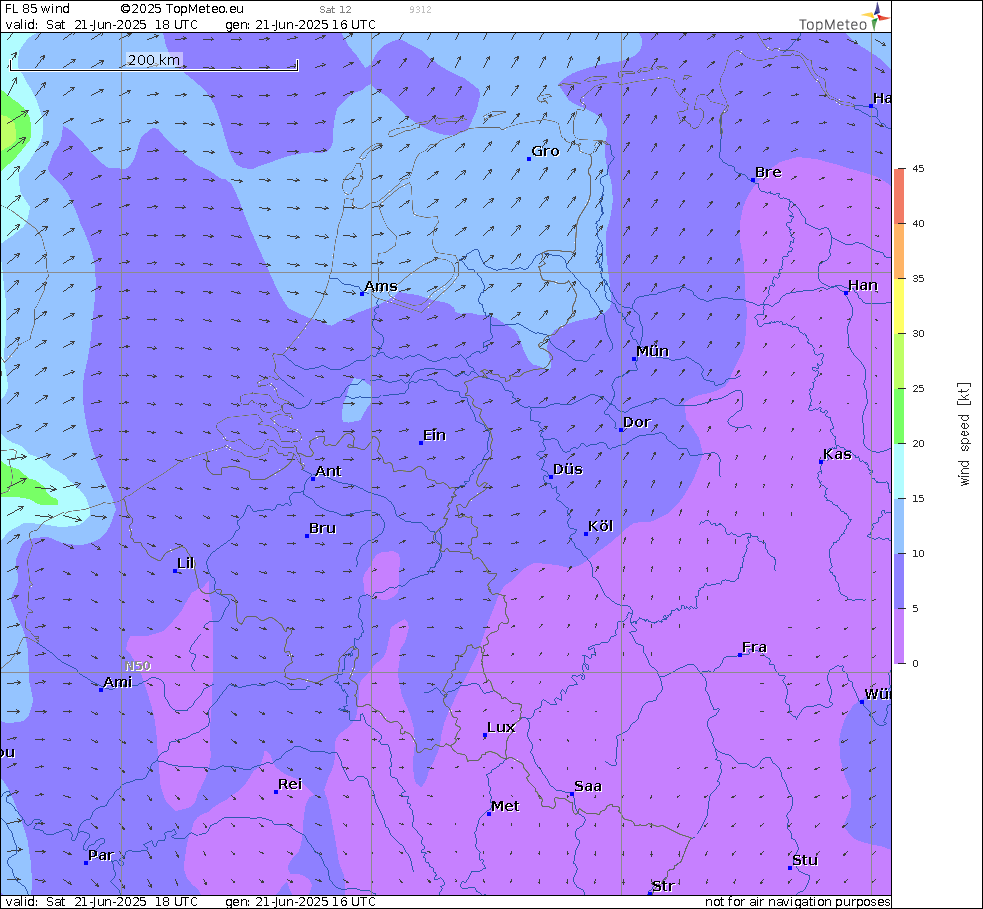Click the "Rei" city label

coord(290,784)
